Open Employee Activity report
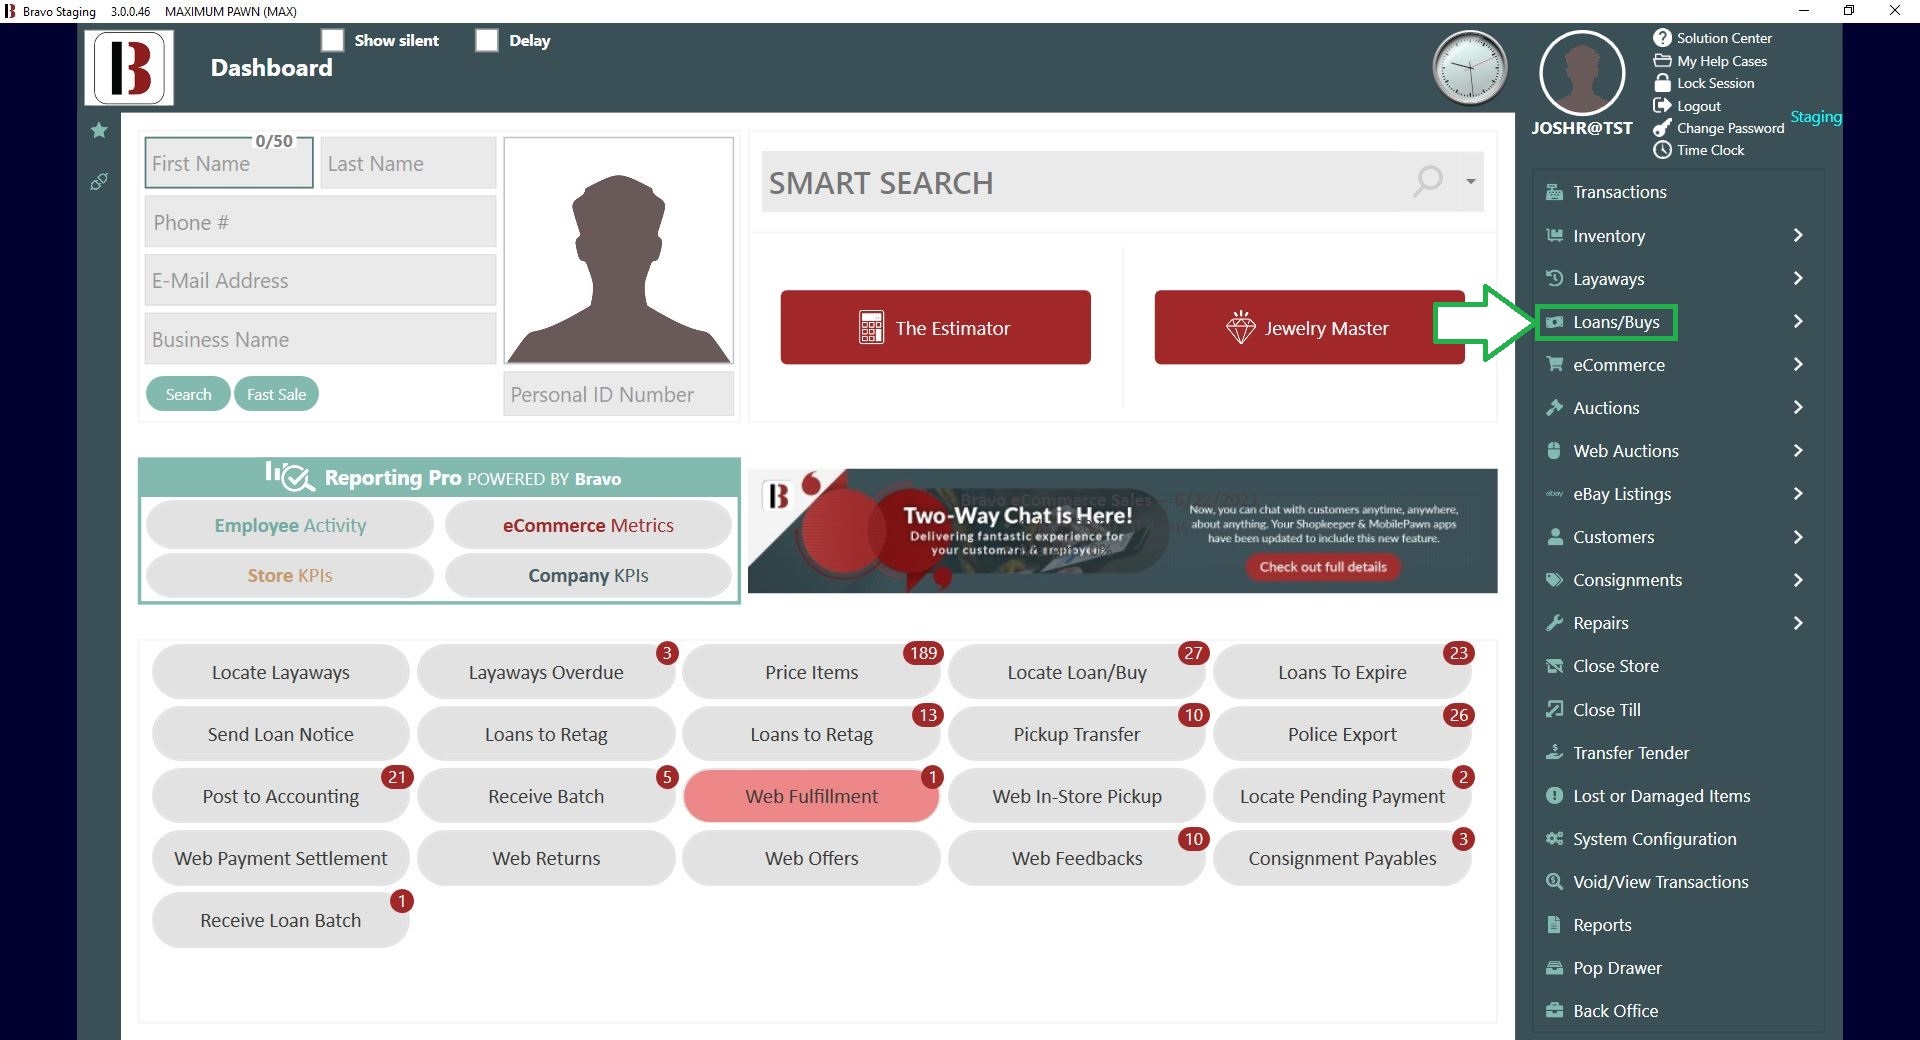Viewport: 1920px width, 1040px height. tap(290, 525)
